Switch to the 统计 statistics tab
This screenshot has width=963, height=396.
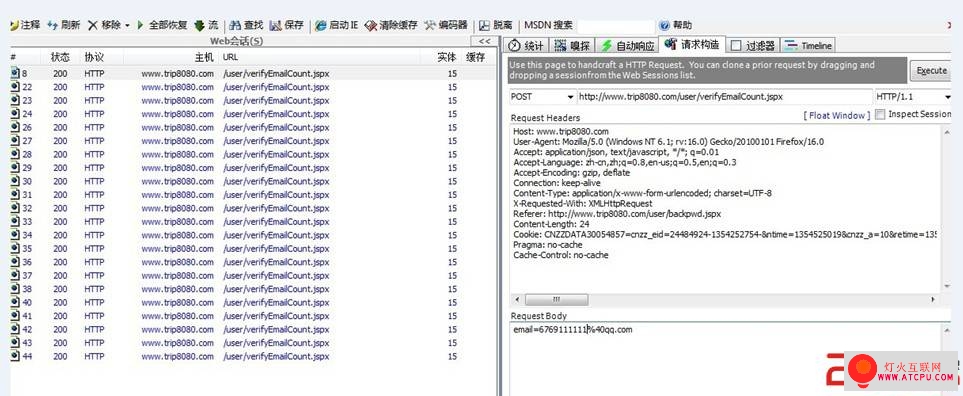(x=527, y=45)
